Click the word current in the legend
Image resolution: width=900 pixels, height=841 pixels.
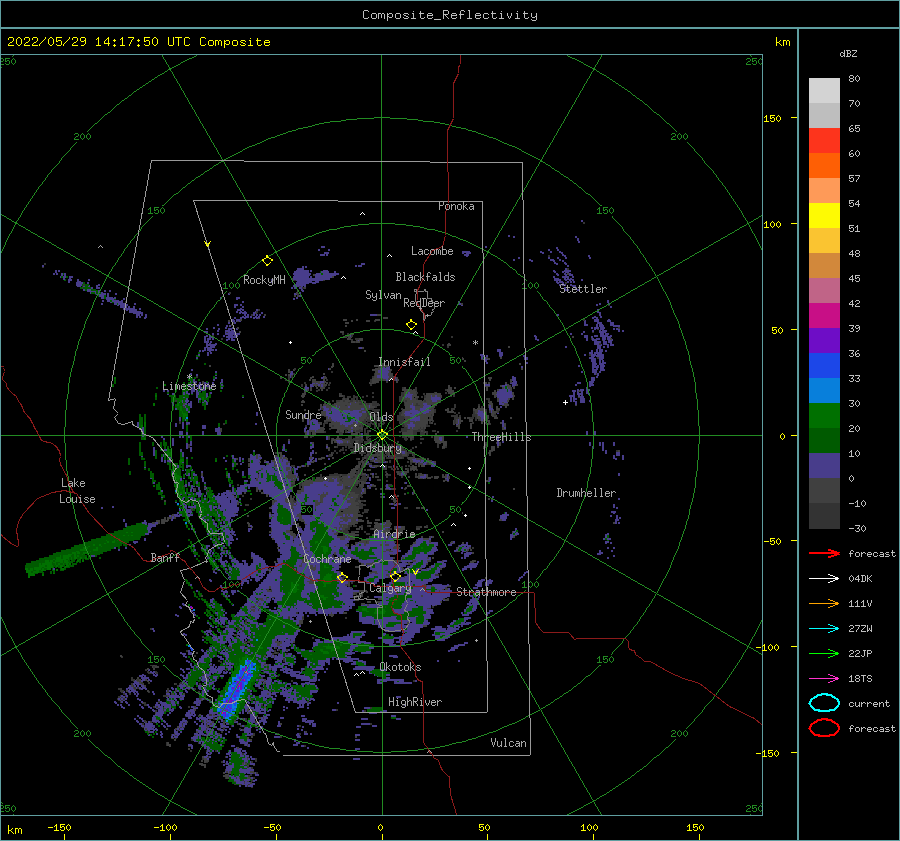click(869, 703)
